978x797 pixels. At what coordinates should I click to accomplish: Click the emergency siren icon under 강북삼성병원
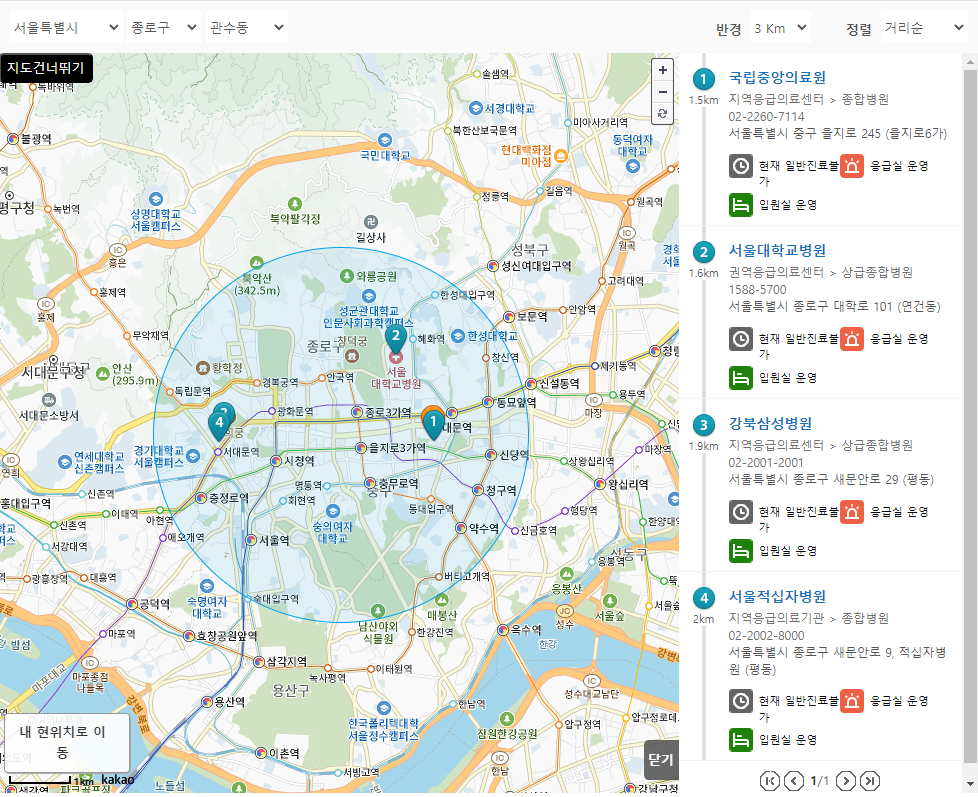tap(851, 511)
